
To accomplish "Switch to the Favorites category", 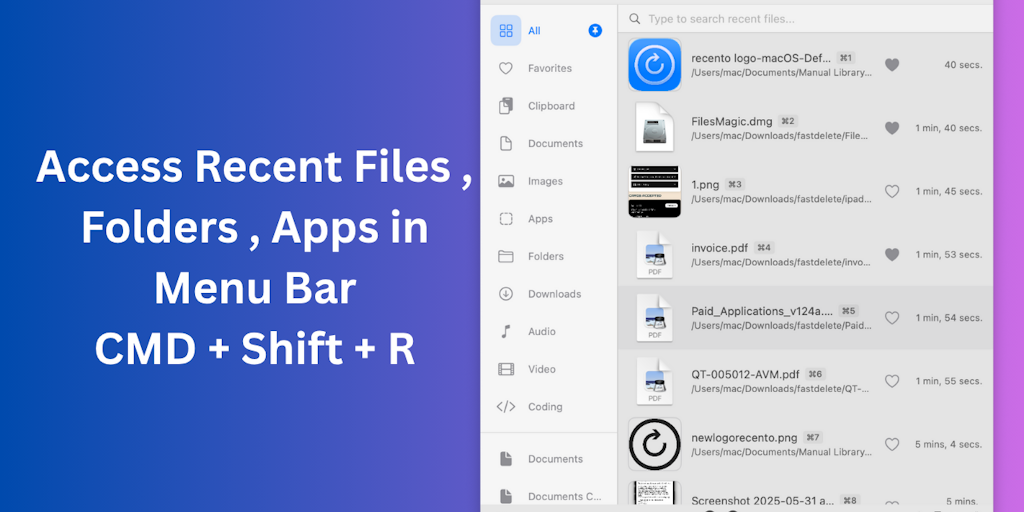I will pyautogui.click(x=550, y=68).
